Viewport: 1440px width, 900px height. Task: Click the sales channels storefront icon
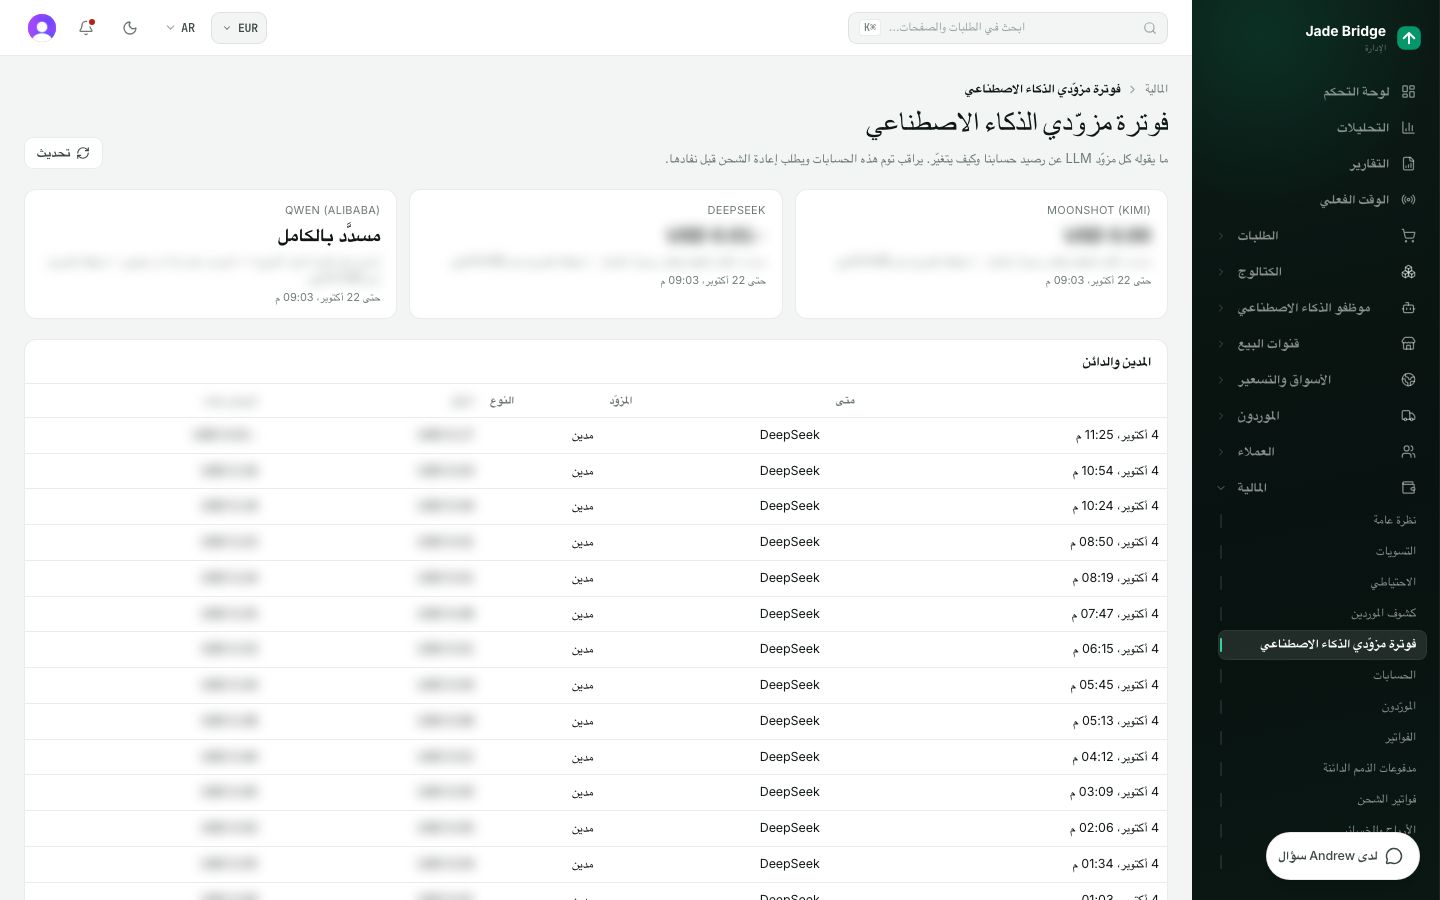[1408, 344]
